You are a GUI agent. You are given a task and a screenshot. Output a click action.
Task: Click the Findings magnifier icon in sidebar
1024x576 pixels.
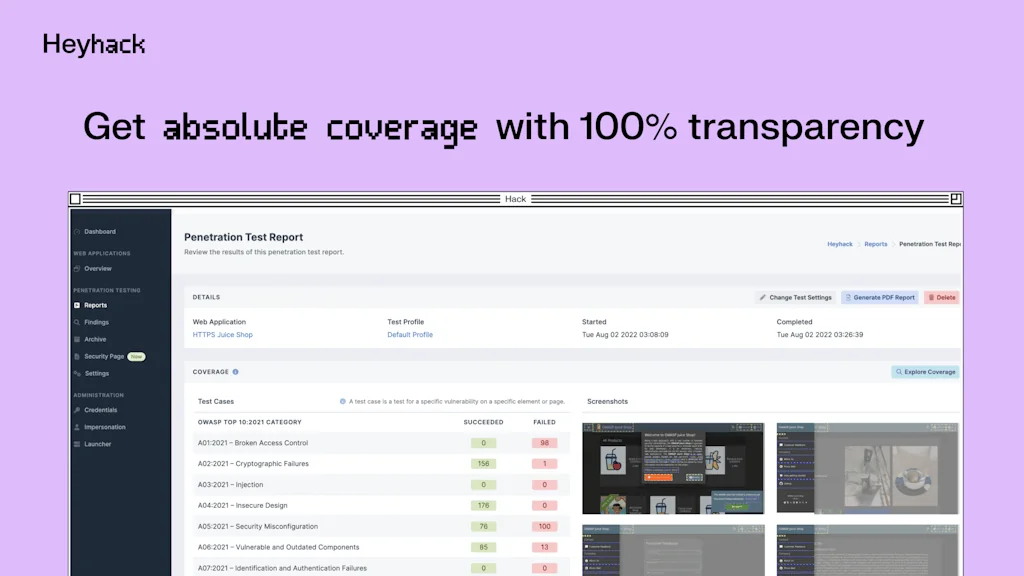77,323
